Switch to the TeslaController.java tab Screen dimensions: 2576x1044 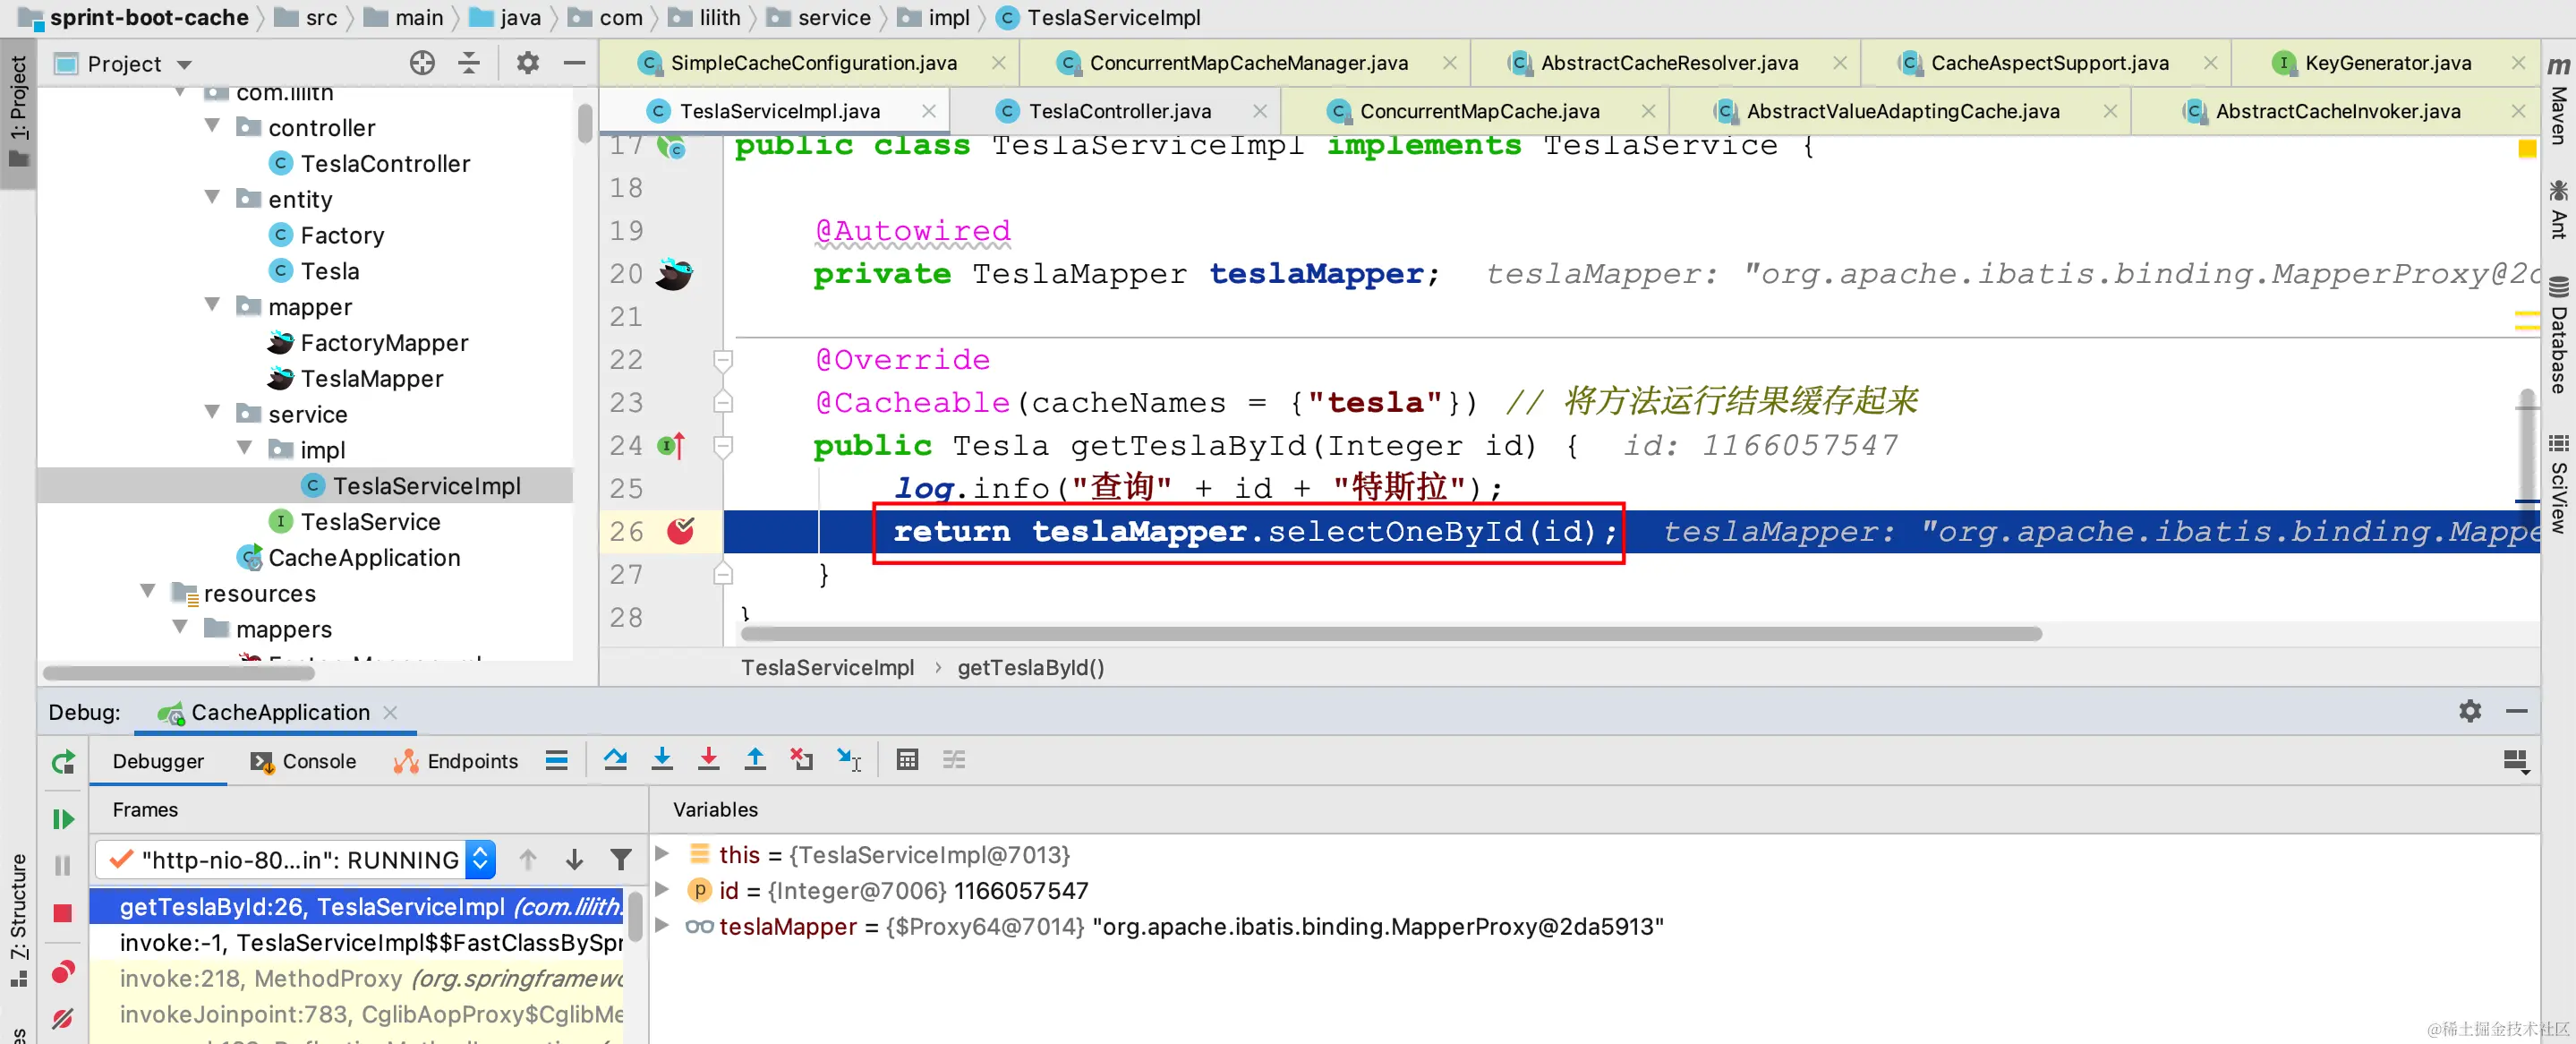[x=1119, y=111]
